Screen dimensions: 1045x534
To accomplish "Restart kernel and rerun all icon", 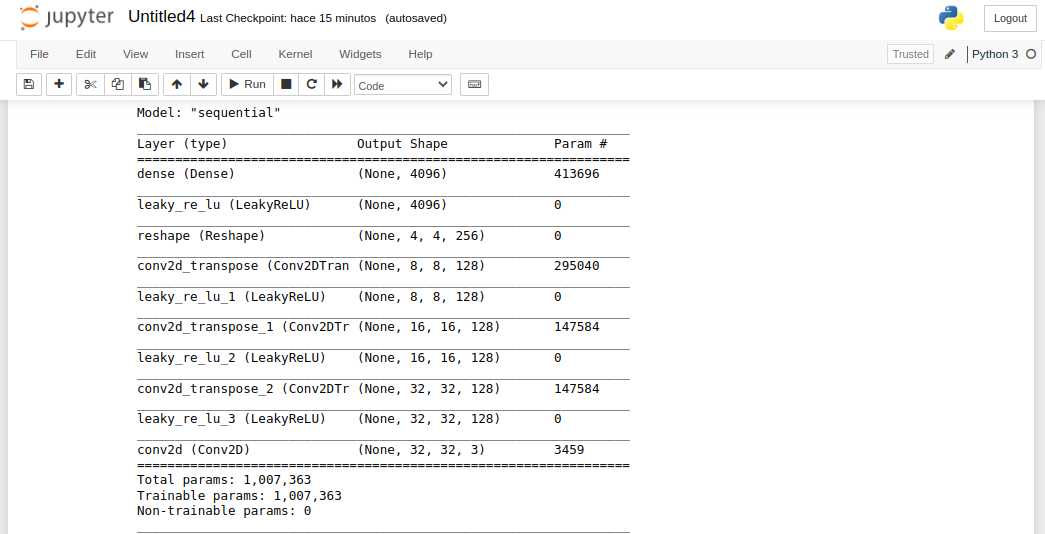I will pos(337,85).
